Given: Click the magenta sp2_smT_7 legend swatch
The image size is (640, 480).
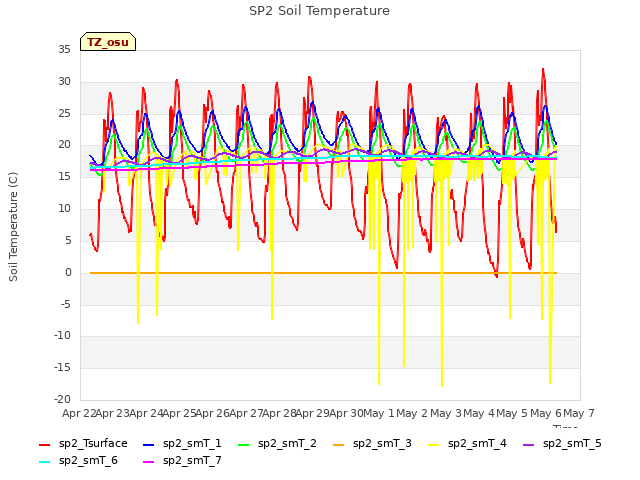Looking at the screenshot, I should 149,461.
